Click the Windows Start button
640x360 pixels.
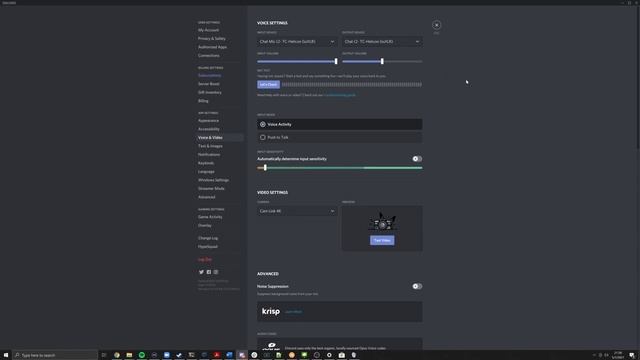tap(6, 355)
